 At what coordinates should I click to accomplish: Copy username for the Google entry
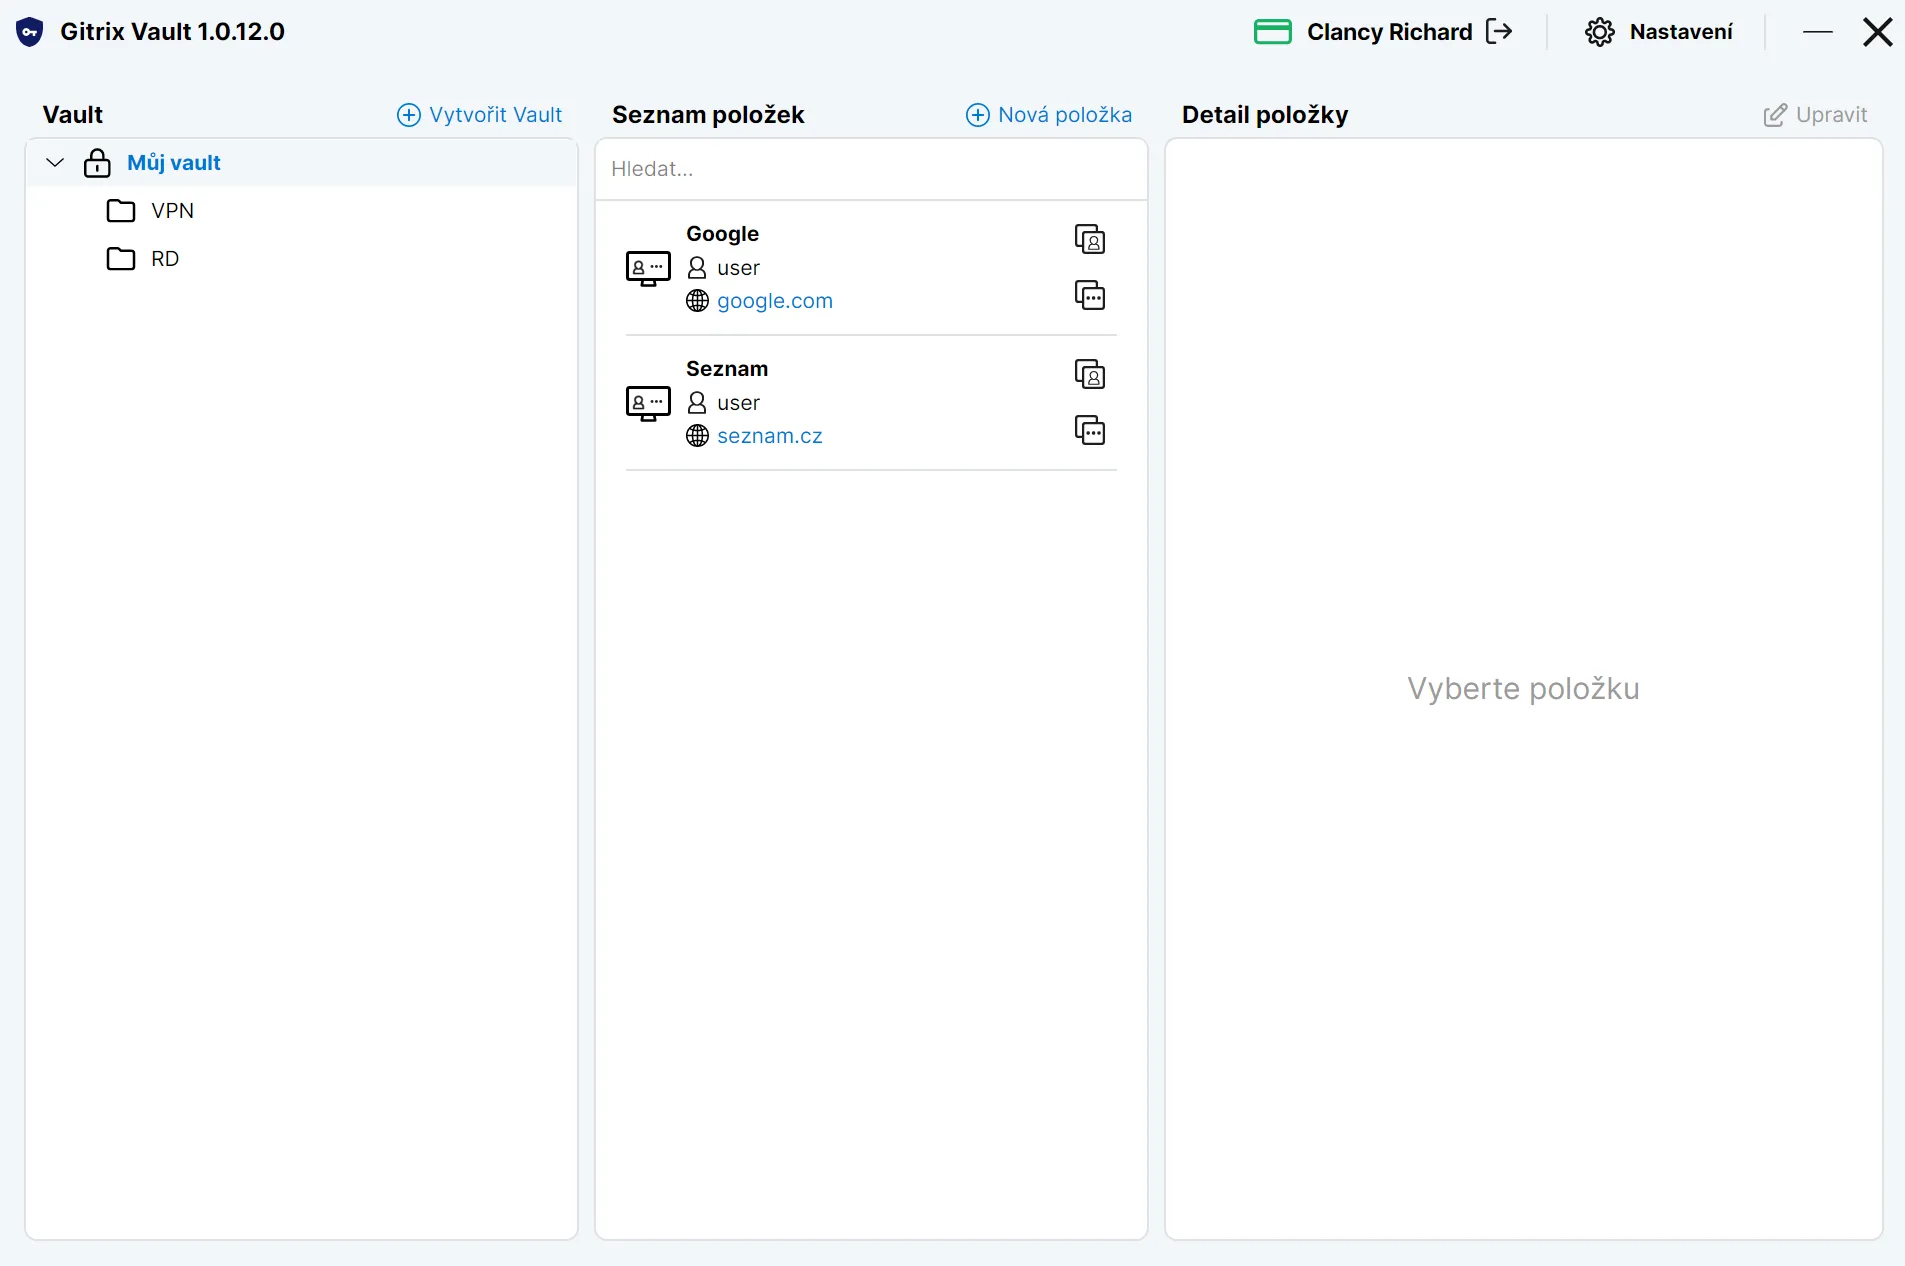coord(1090,239)
